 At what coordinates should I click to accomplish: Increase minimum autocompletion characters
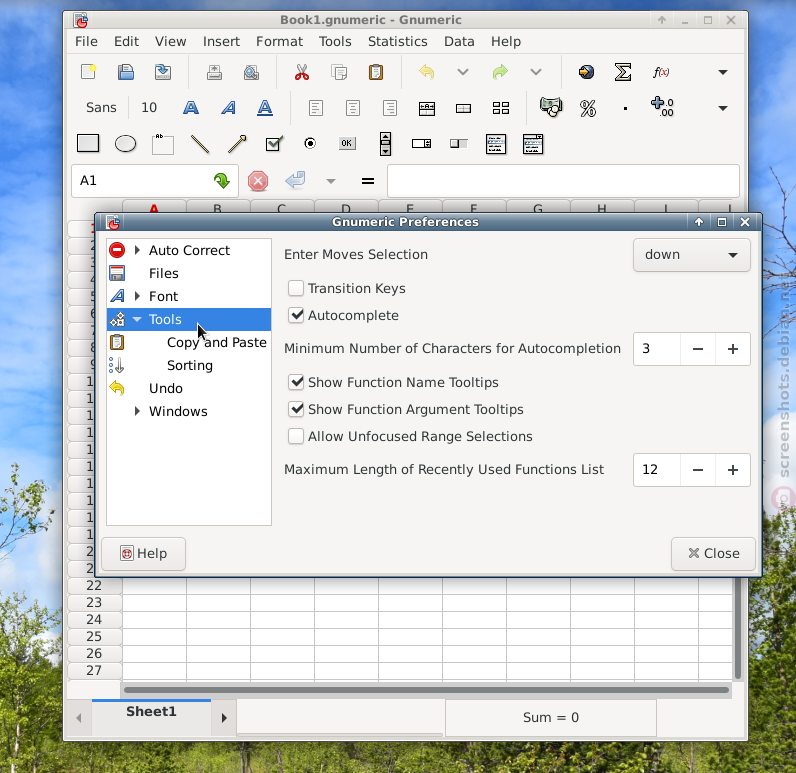pos(733,349)
